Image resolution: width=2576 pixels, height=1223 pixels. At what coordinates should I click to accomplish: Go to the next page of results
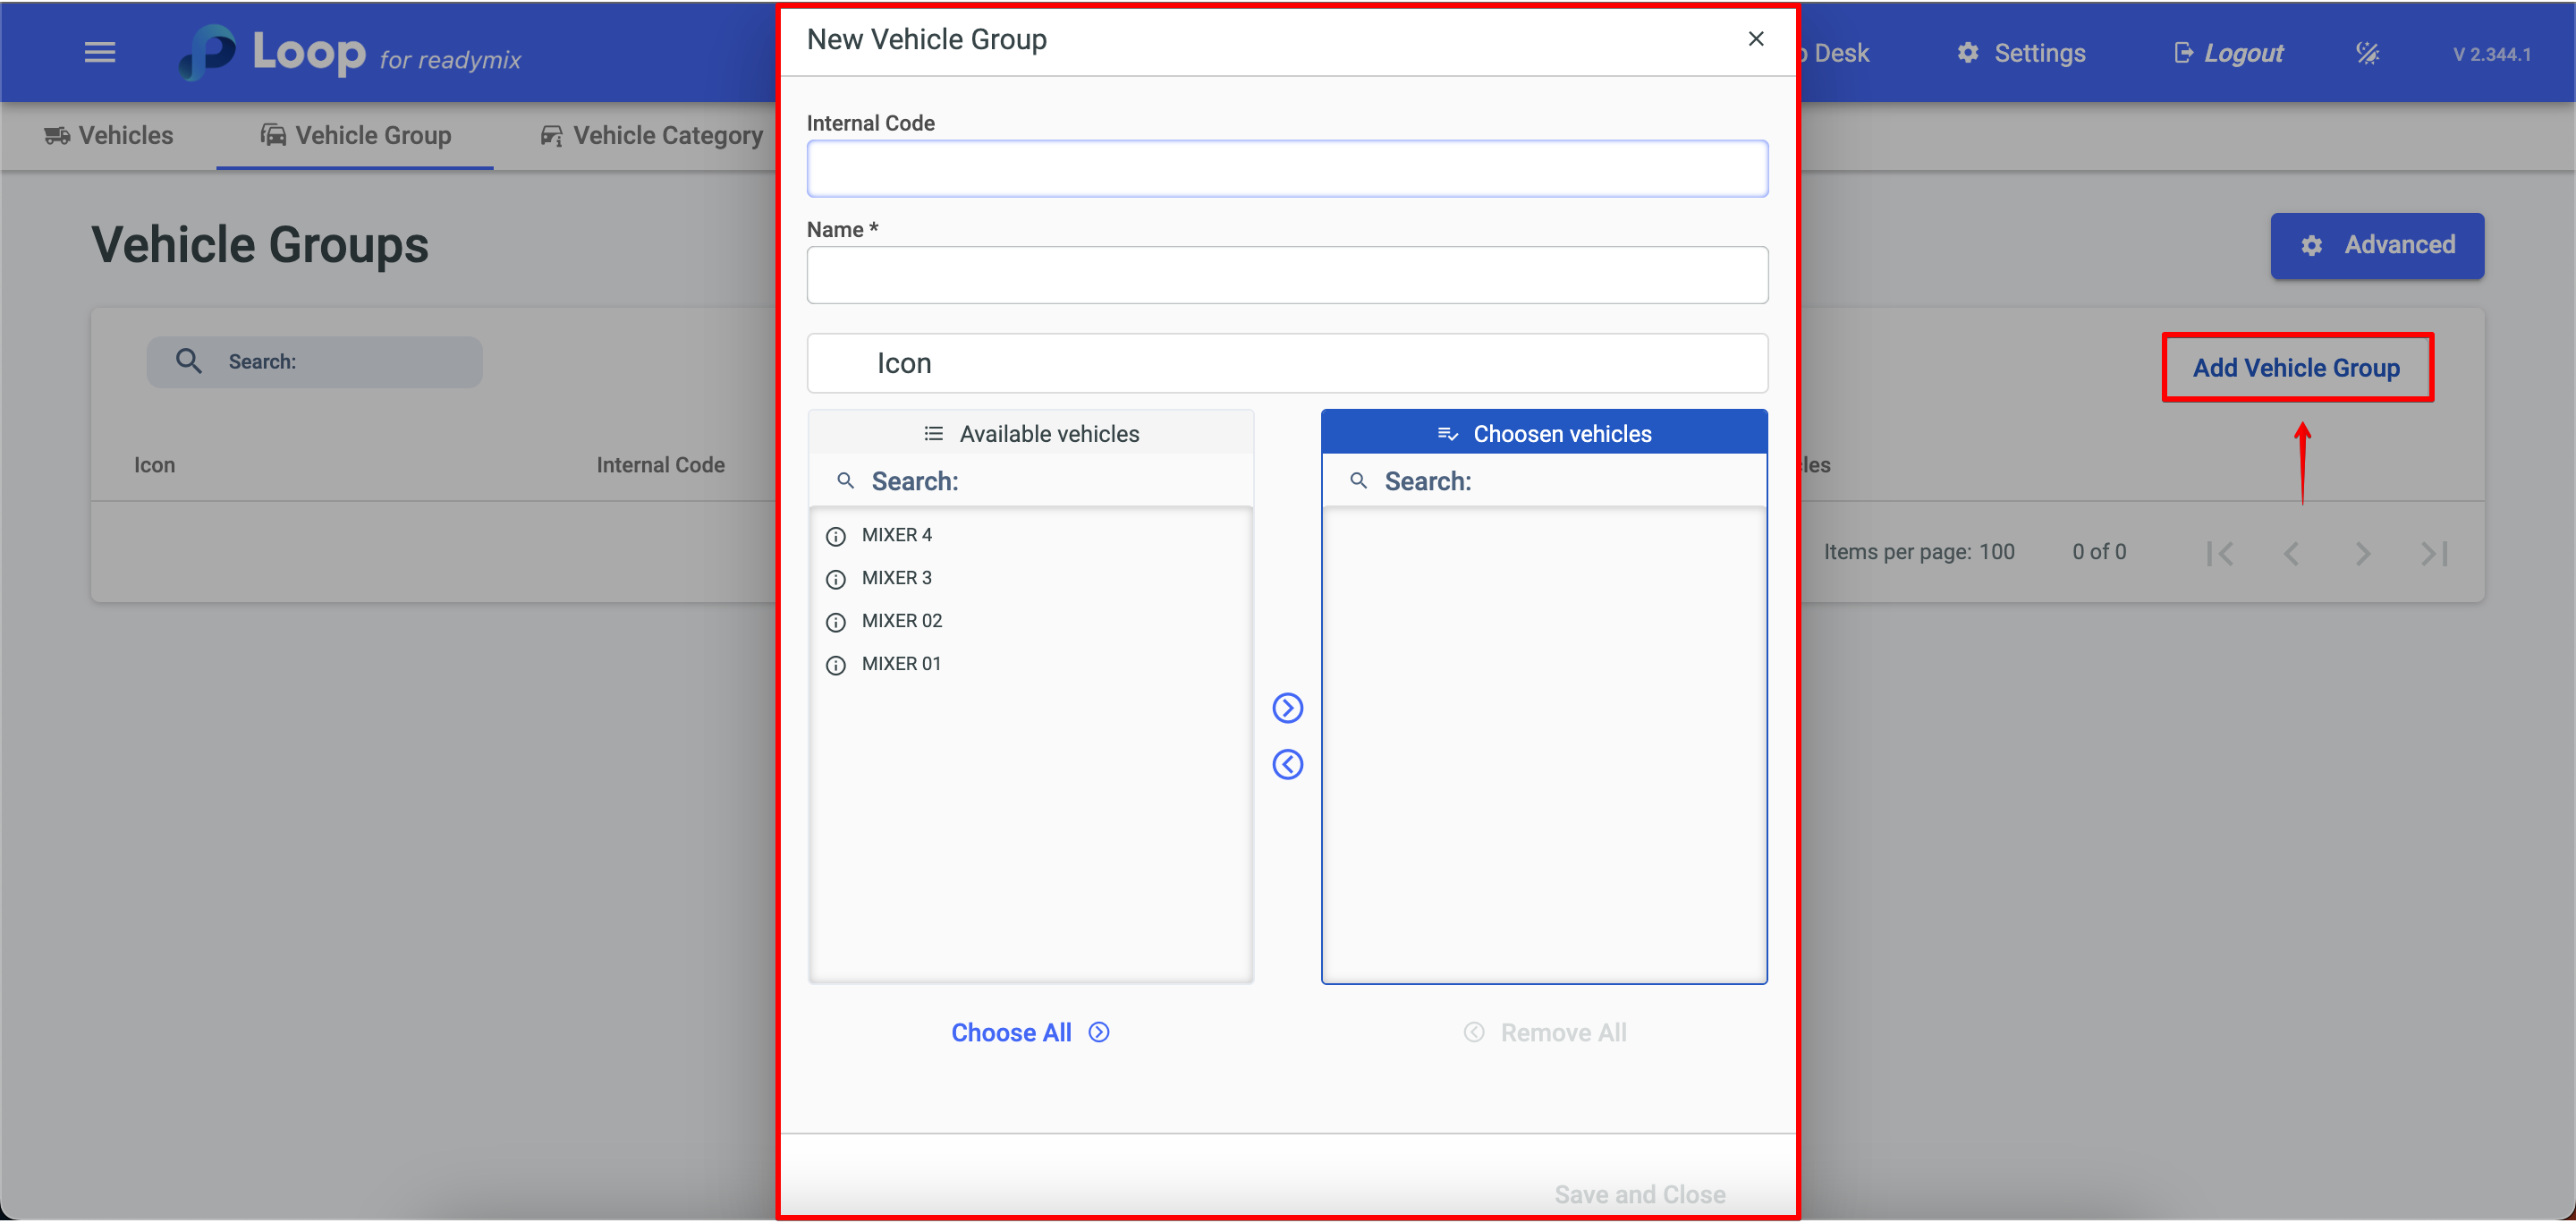(x=2362, y=553)
